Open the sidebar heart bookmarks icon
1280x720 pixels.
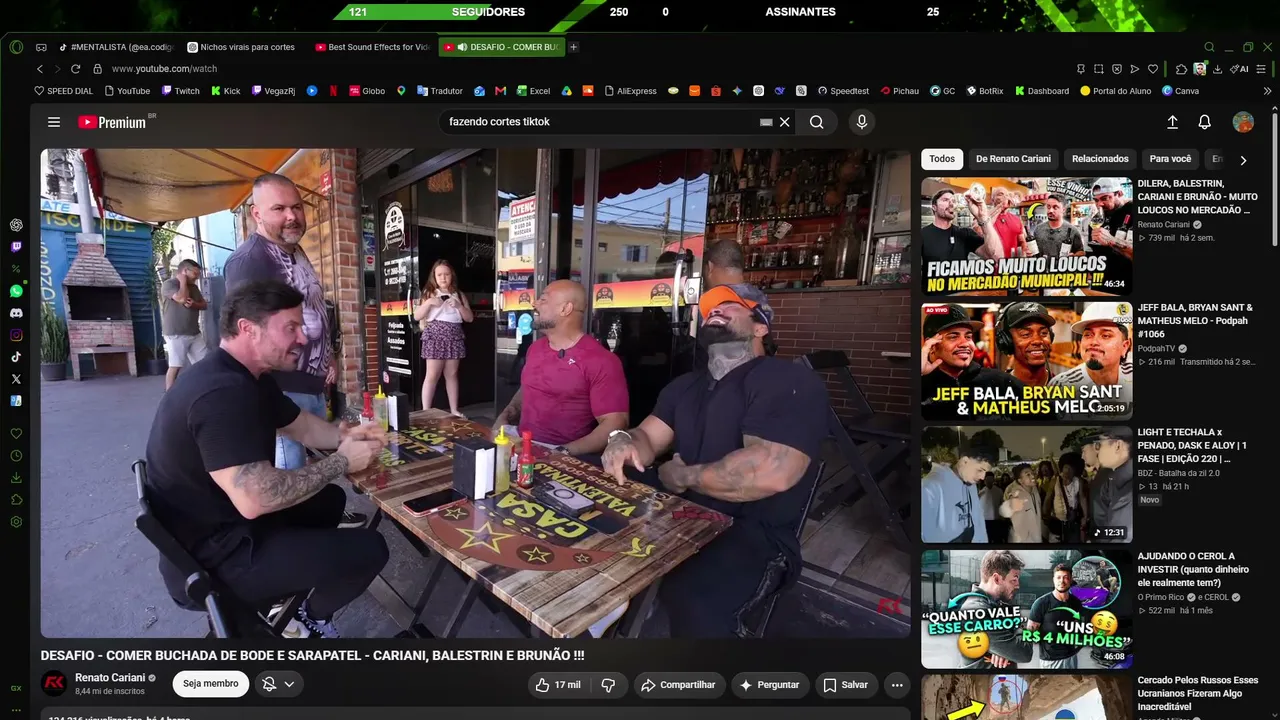click(16, 434)
